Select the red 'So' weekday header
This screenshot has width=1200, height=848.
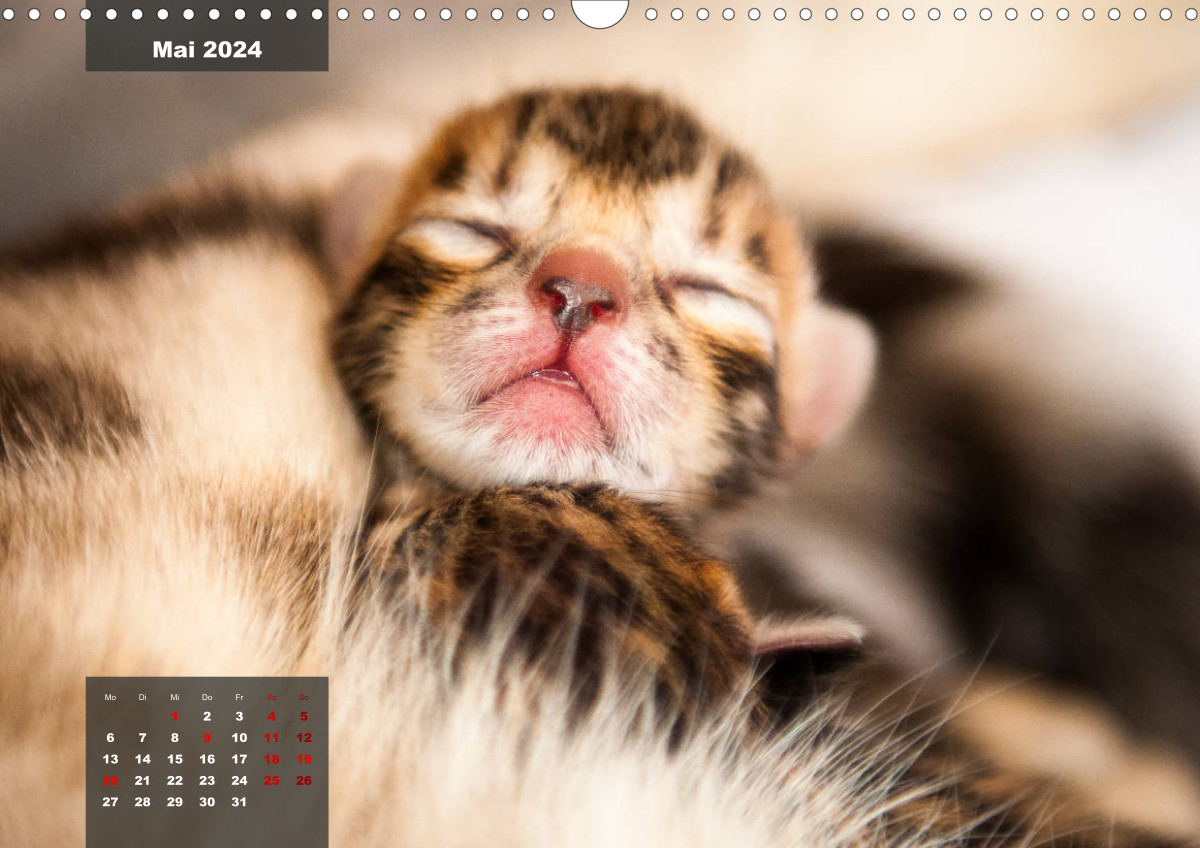(x=304, y=697)
